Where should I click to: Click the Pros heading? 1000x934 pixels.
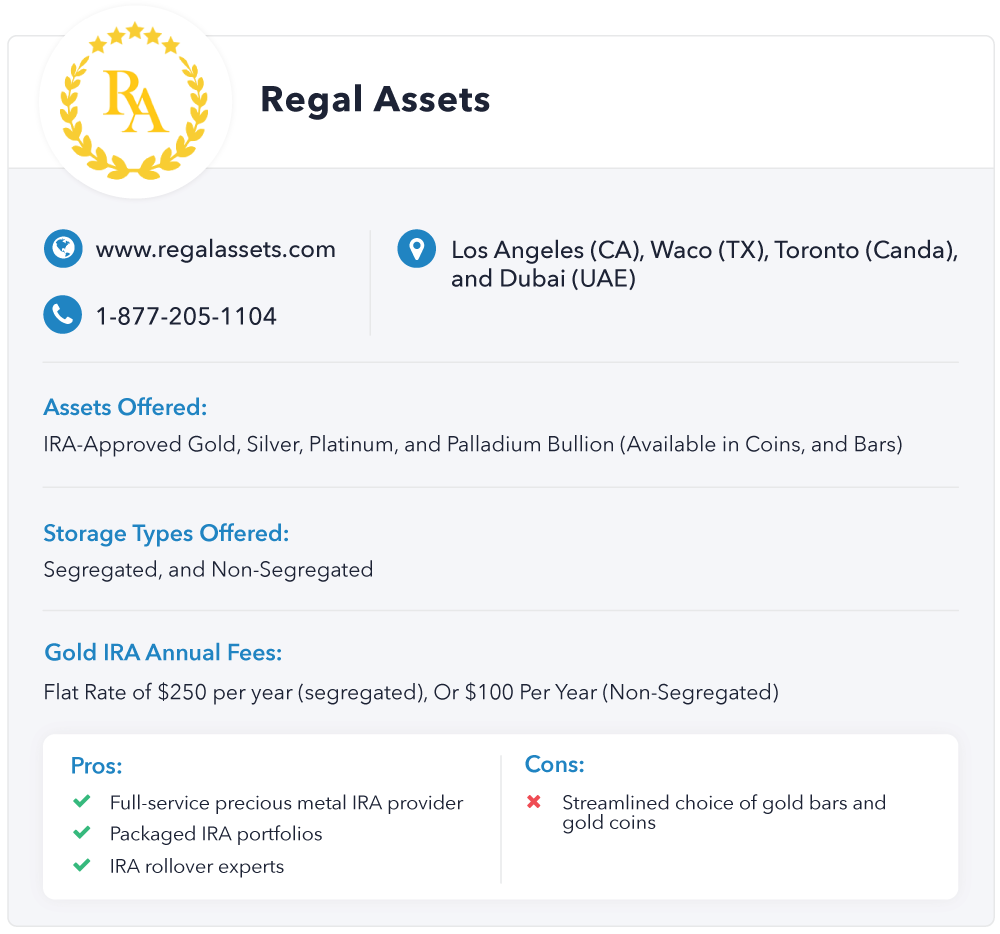point(96,766)
